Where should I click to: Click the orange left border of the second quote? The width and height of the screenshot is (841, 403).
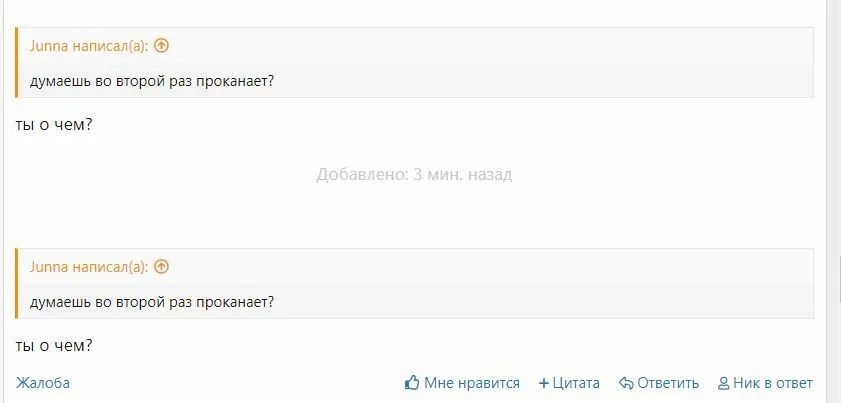coord(17,284)
